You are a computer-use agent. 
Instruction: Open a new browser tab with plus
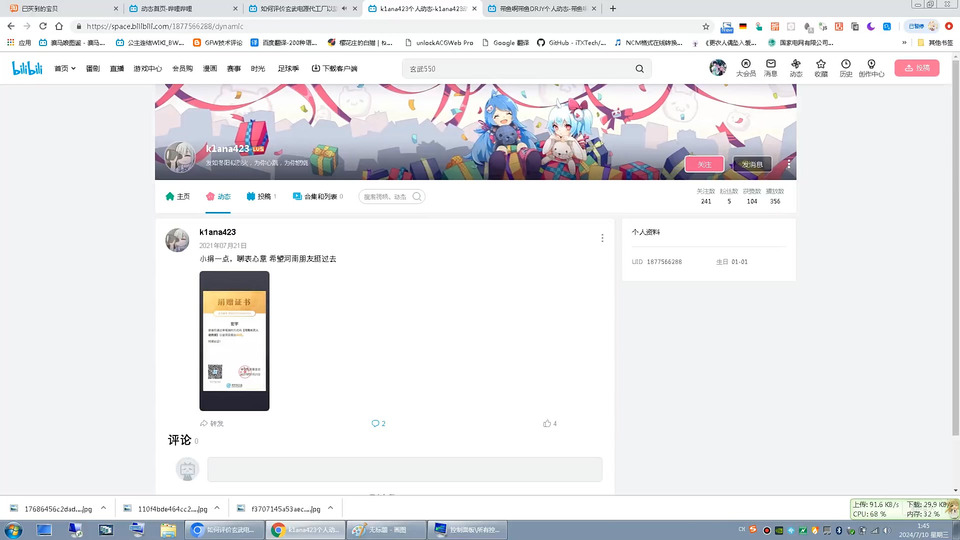point(613,9)
